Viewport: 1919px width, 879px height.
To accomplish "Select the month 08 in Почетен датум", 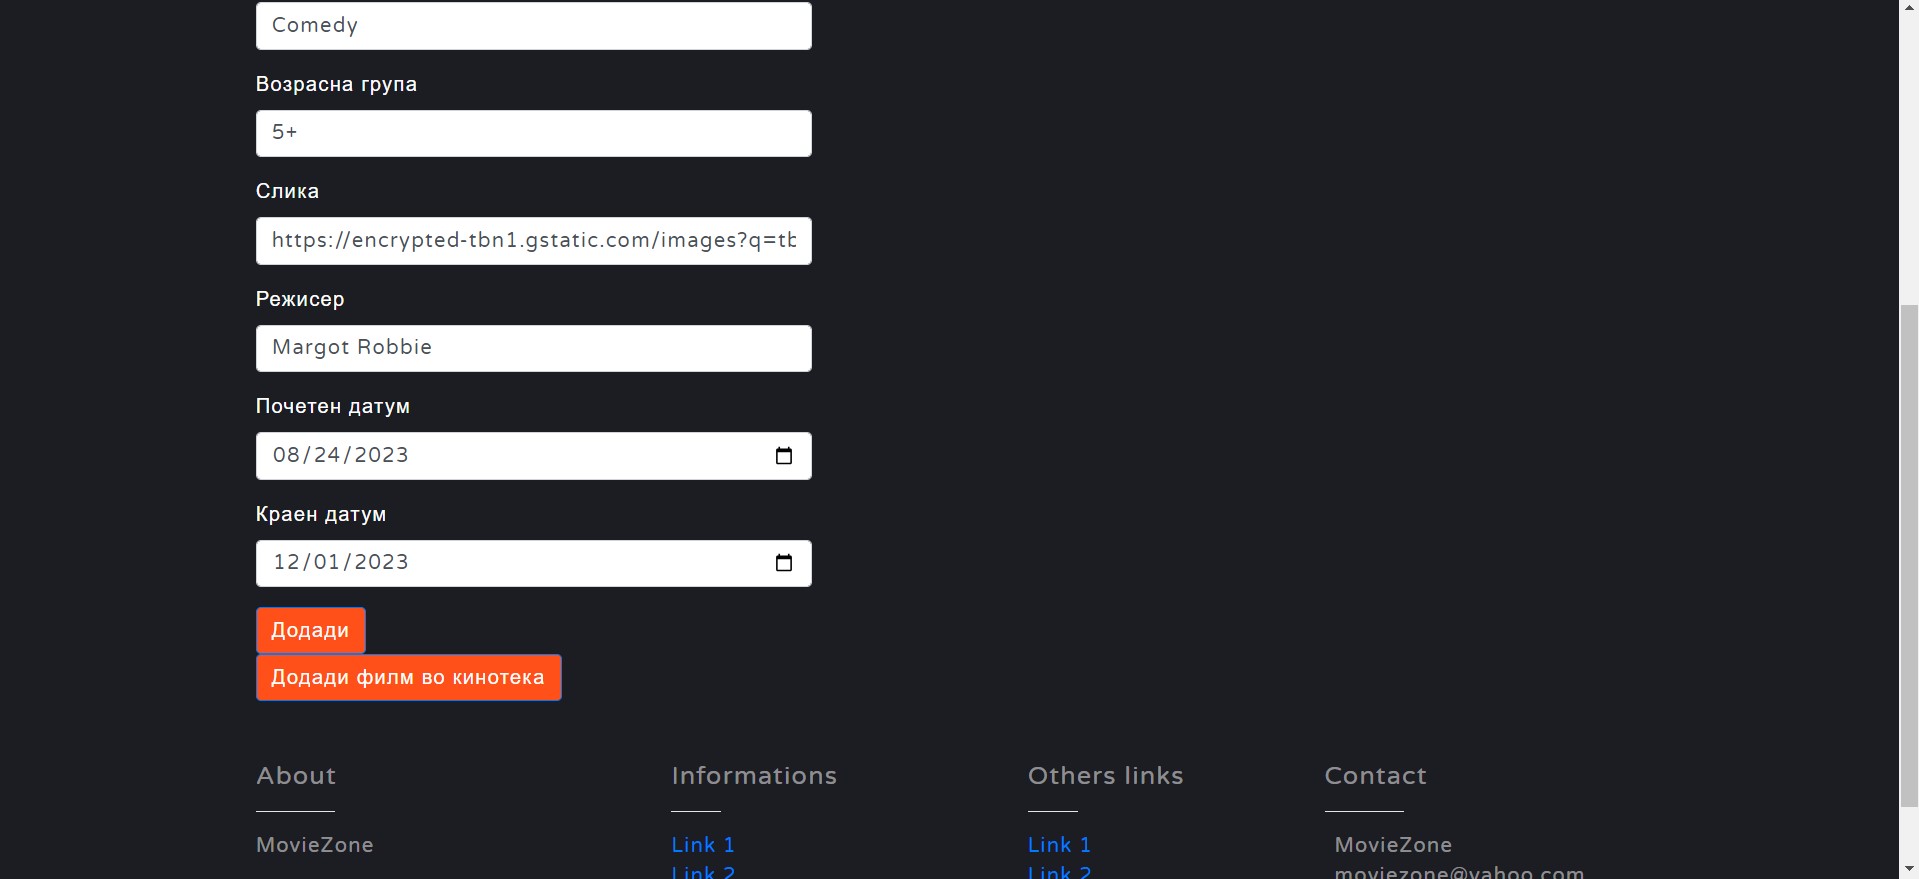I will (286, 456).
